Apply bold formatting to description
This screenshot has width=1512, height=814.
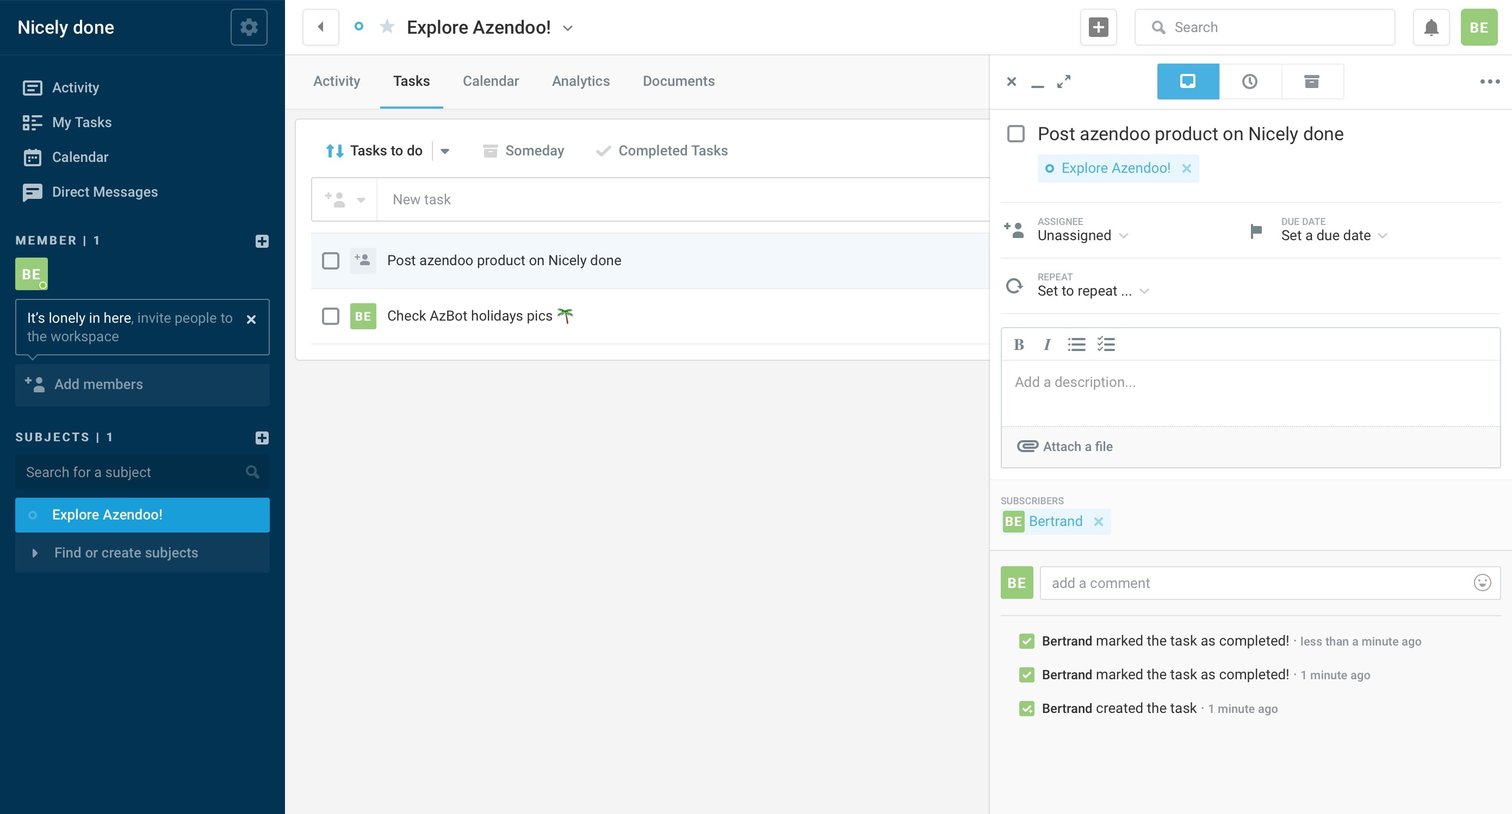coord(1019,345)
